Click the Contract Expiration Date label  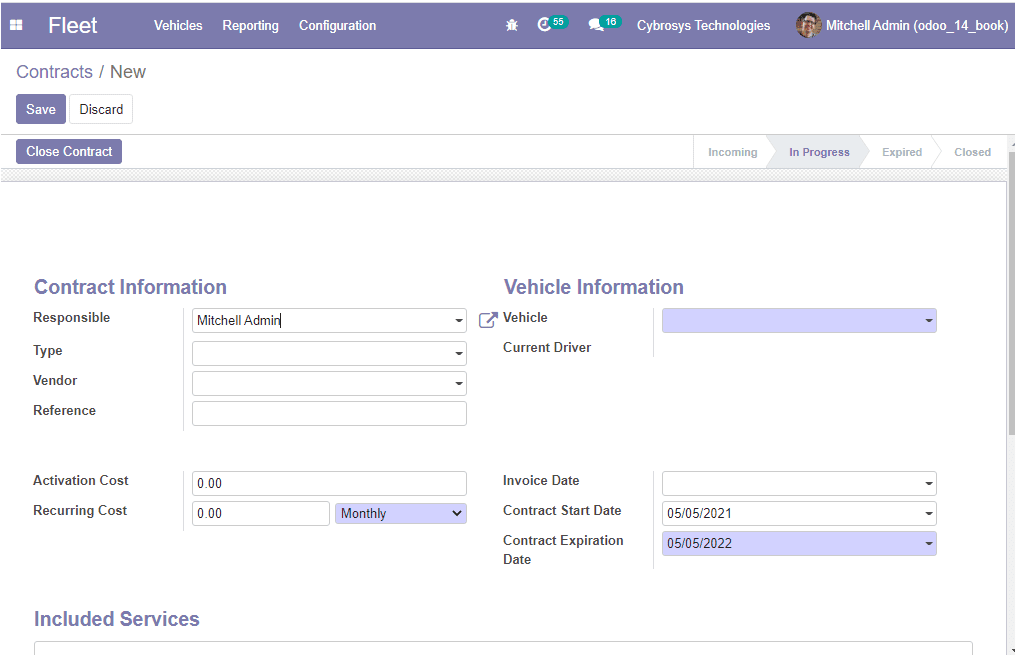pos(563,550)
